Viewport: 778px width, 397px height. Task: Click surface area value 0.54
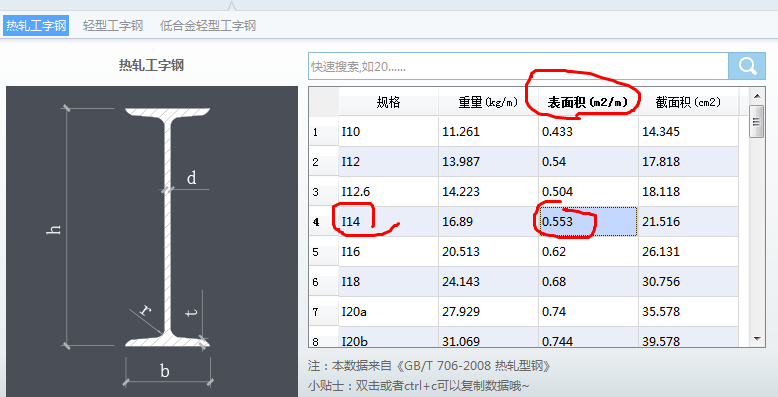click(588, 162)
